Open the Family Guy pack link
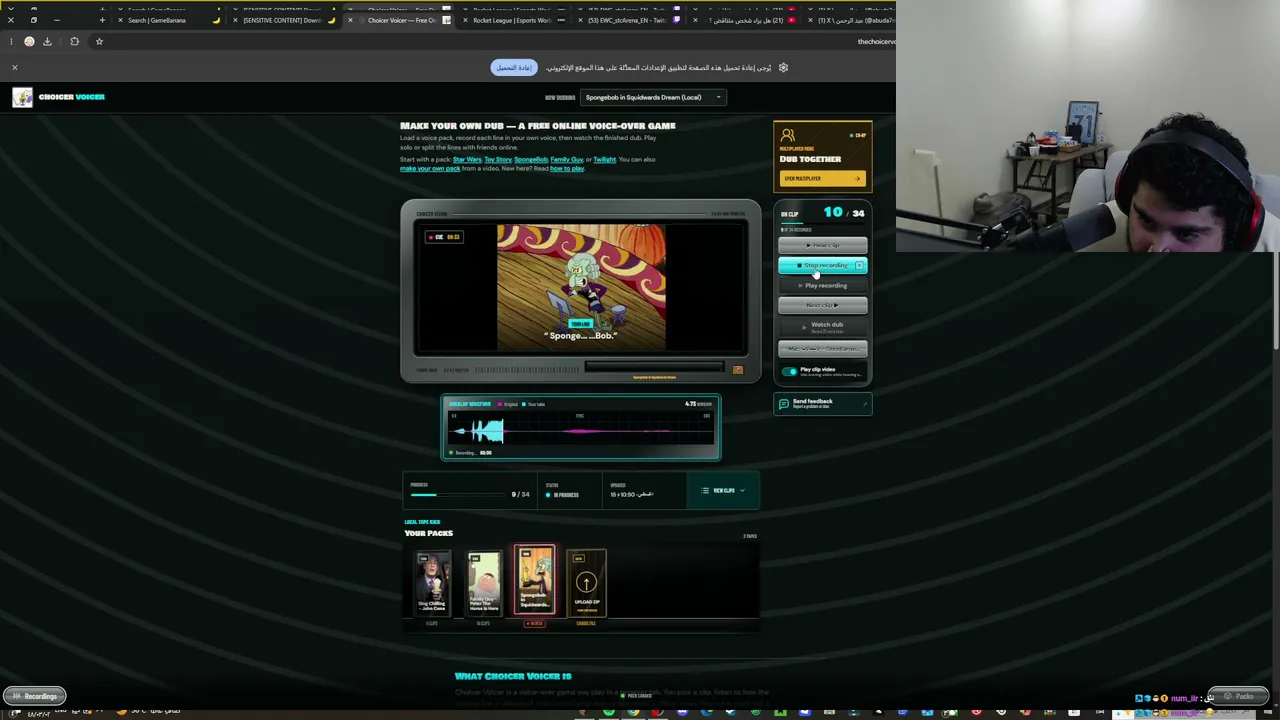1280x720 pixels. click(567, 160)
